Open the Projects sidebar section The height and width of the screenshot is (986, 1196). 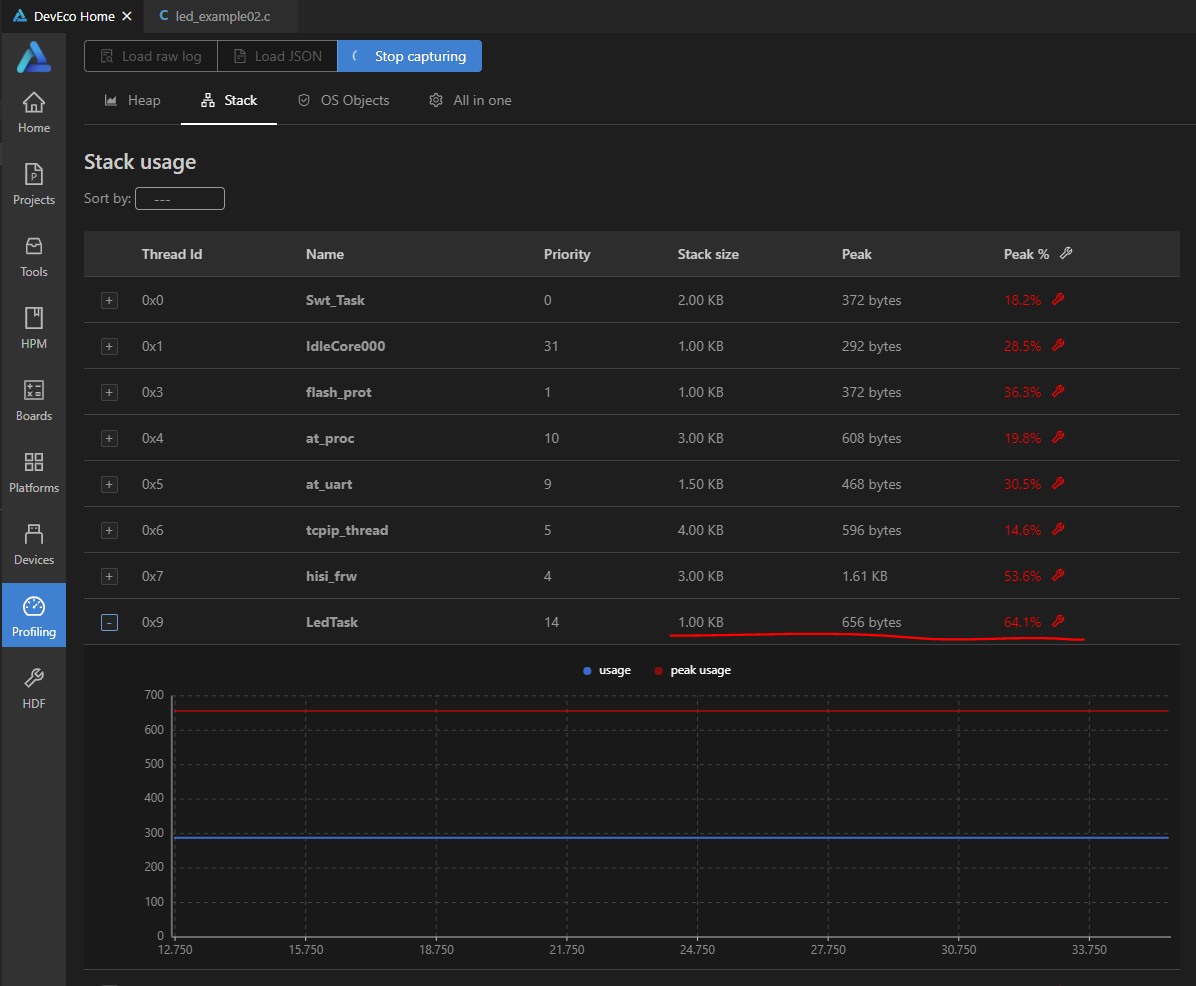click(33, 184)
